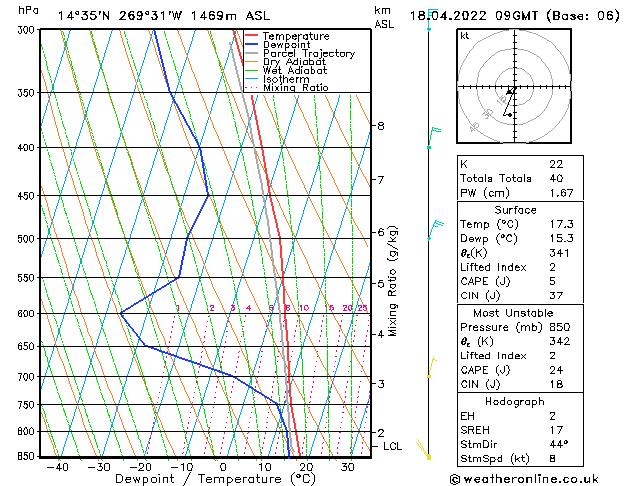The image size is (629, 486).
Task: Click the StmDir 44° value
Action: click(x=559, y=444)
